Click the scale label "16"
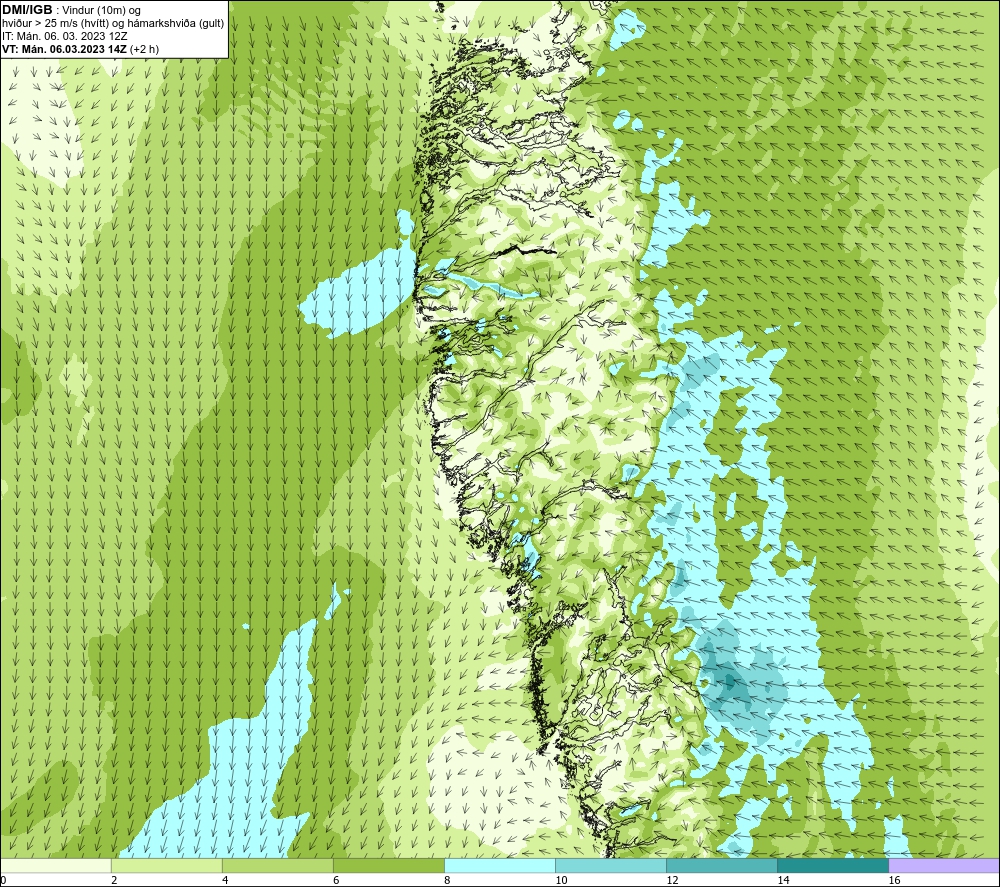 pyautogui.click(x=894, y=881)
